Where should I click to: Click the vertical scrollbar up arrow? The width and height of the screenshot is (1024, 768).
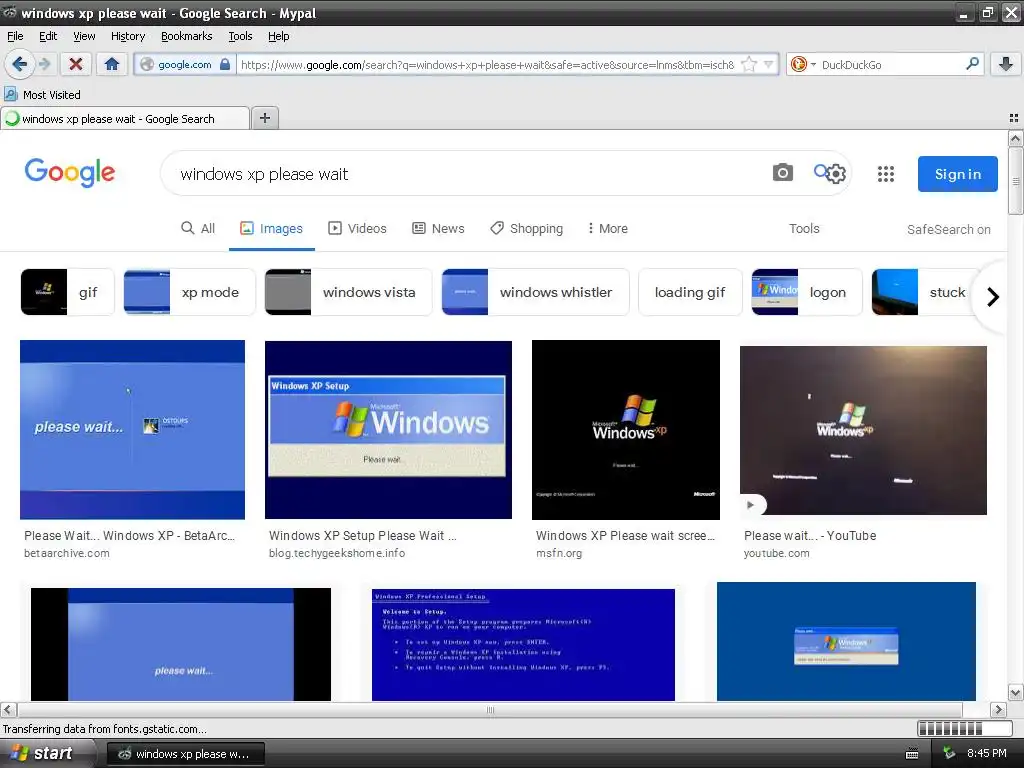click(1015, 138)
